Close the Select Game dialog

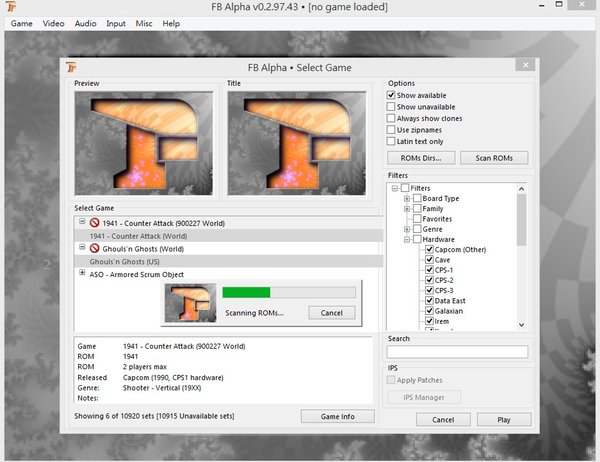click(521, 66)
